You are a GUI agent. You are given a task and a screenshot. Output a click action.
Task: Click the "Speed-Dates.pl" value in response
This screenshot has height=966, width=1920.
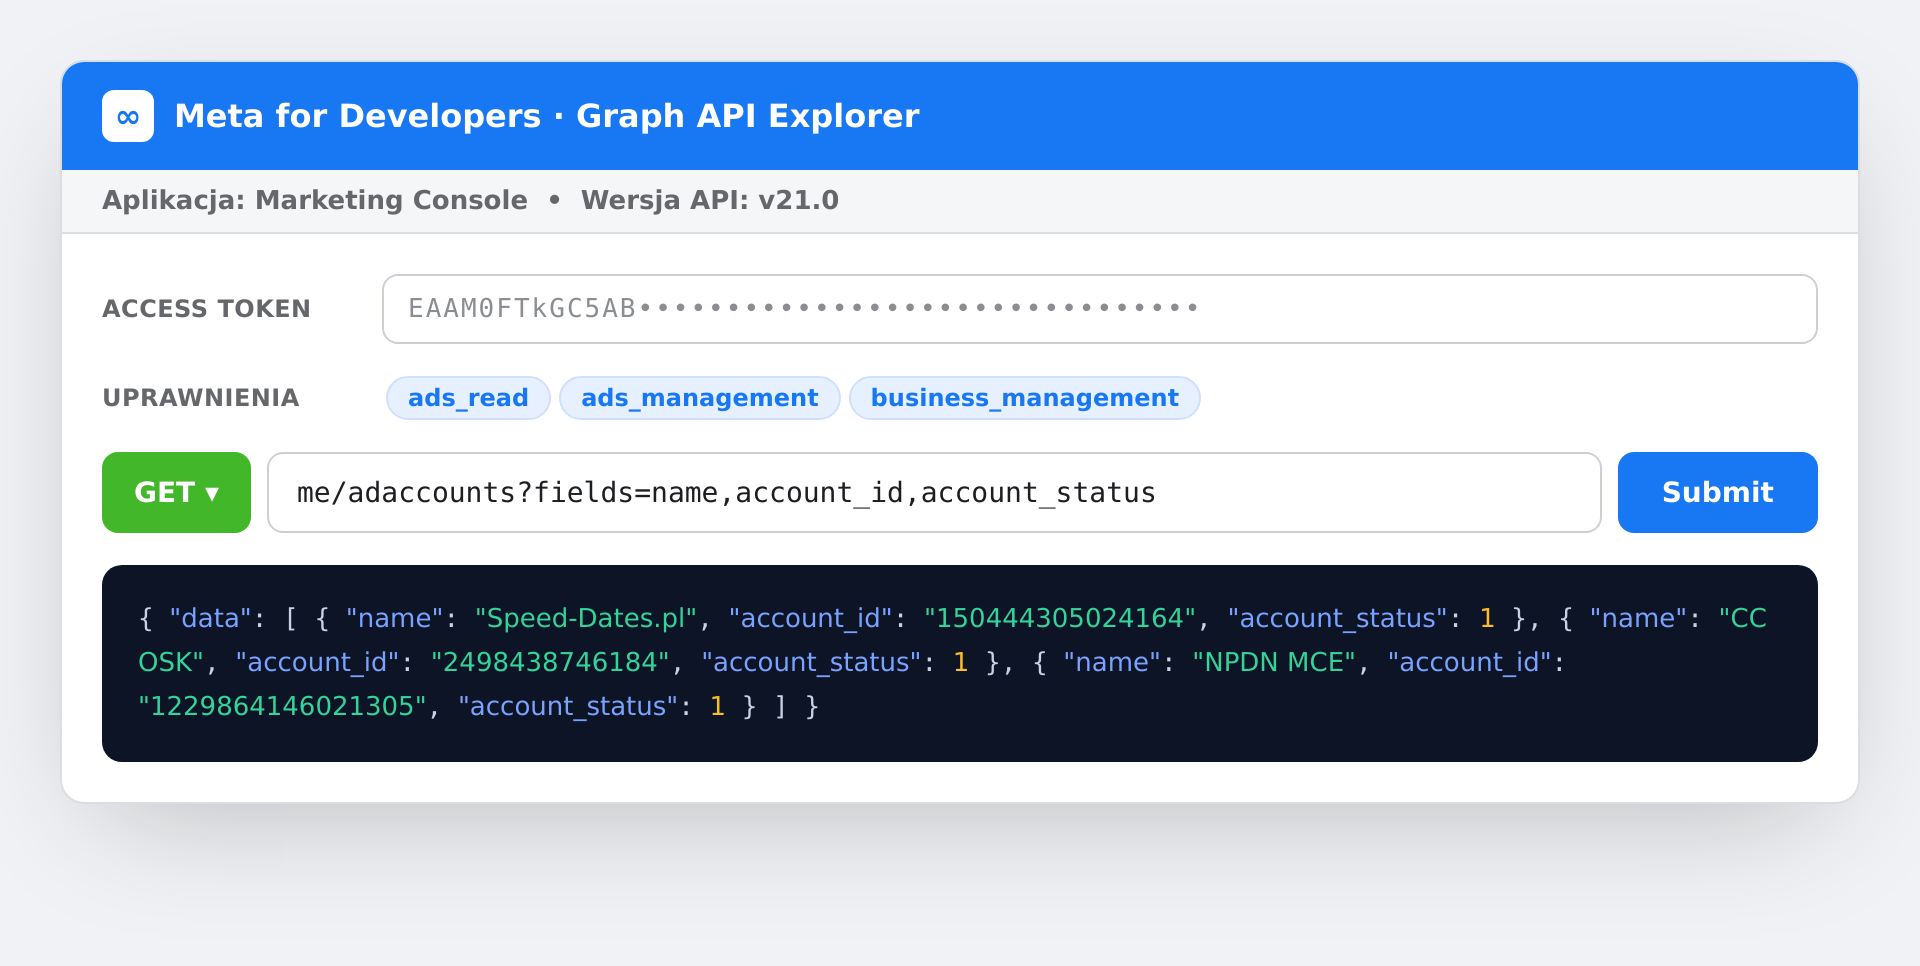[x=586, y=618]
